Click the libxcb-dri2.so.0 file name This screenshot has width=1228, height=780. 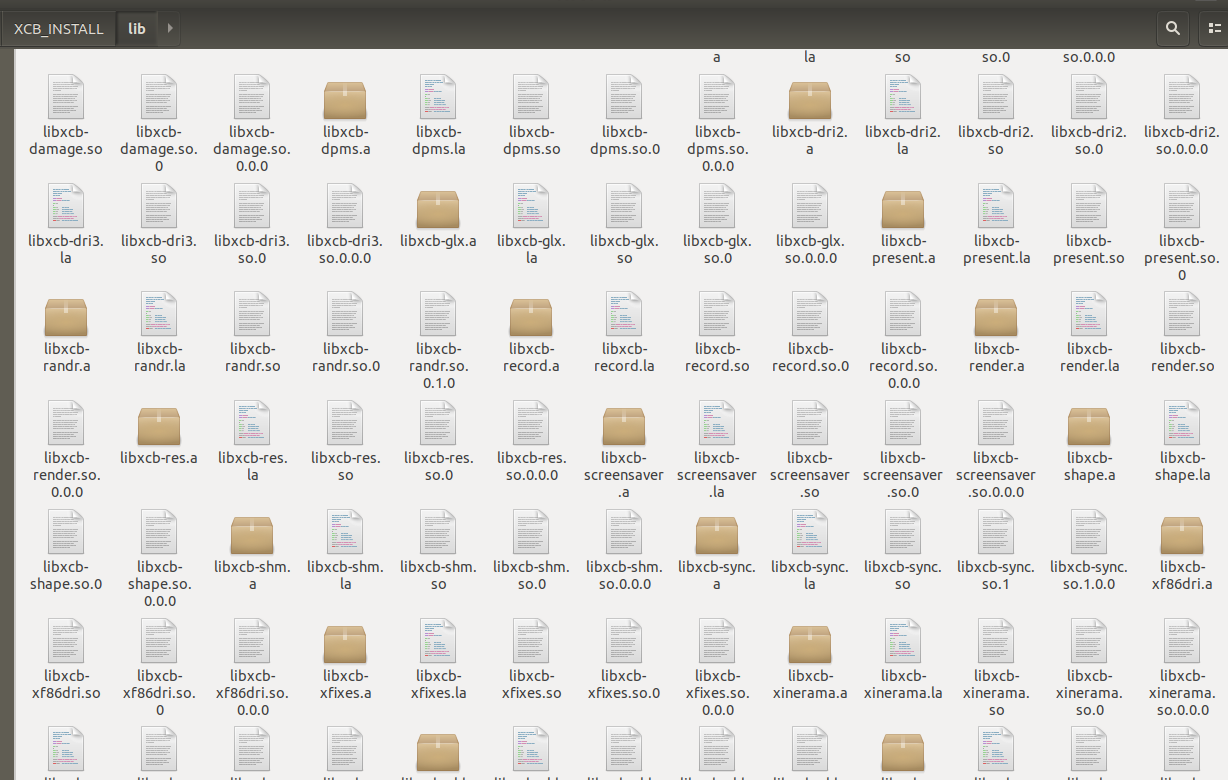[x=1089, y=141]
